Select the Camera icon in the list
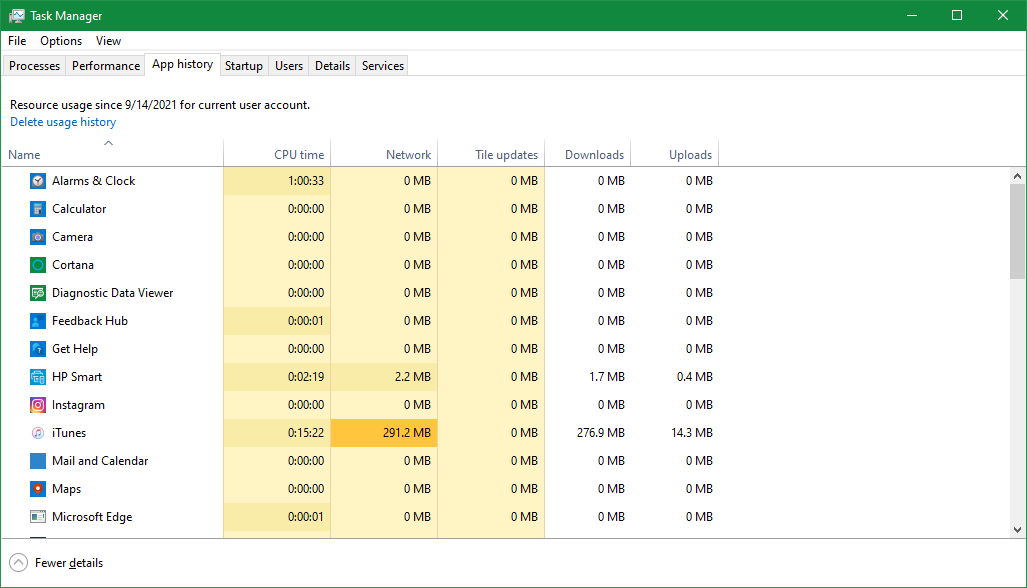 [37, 236]
